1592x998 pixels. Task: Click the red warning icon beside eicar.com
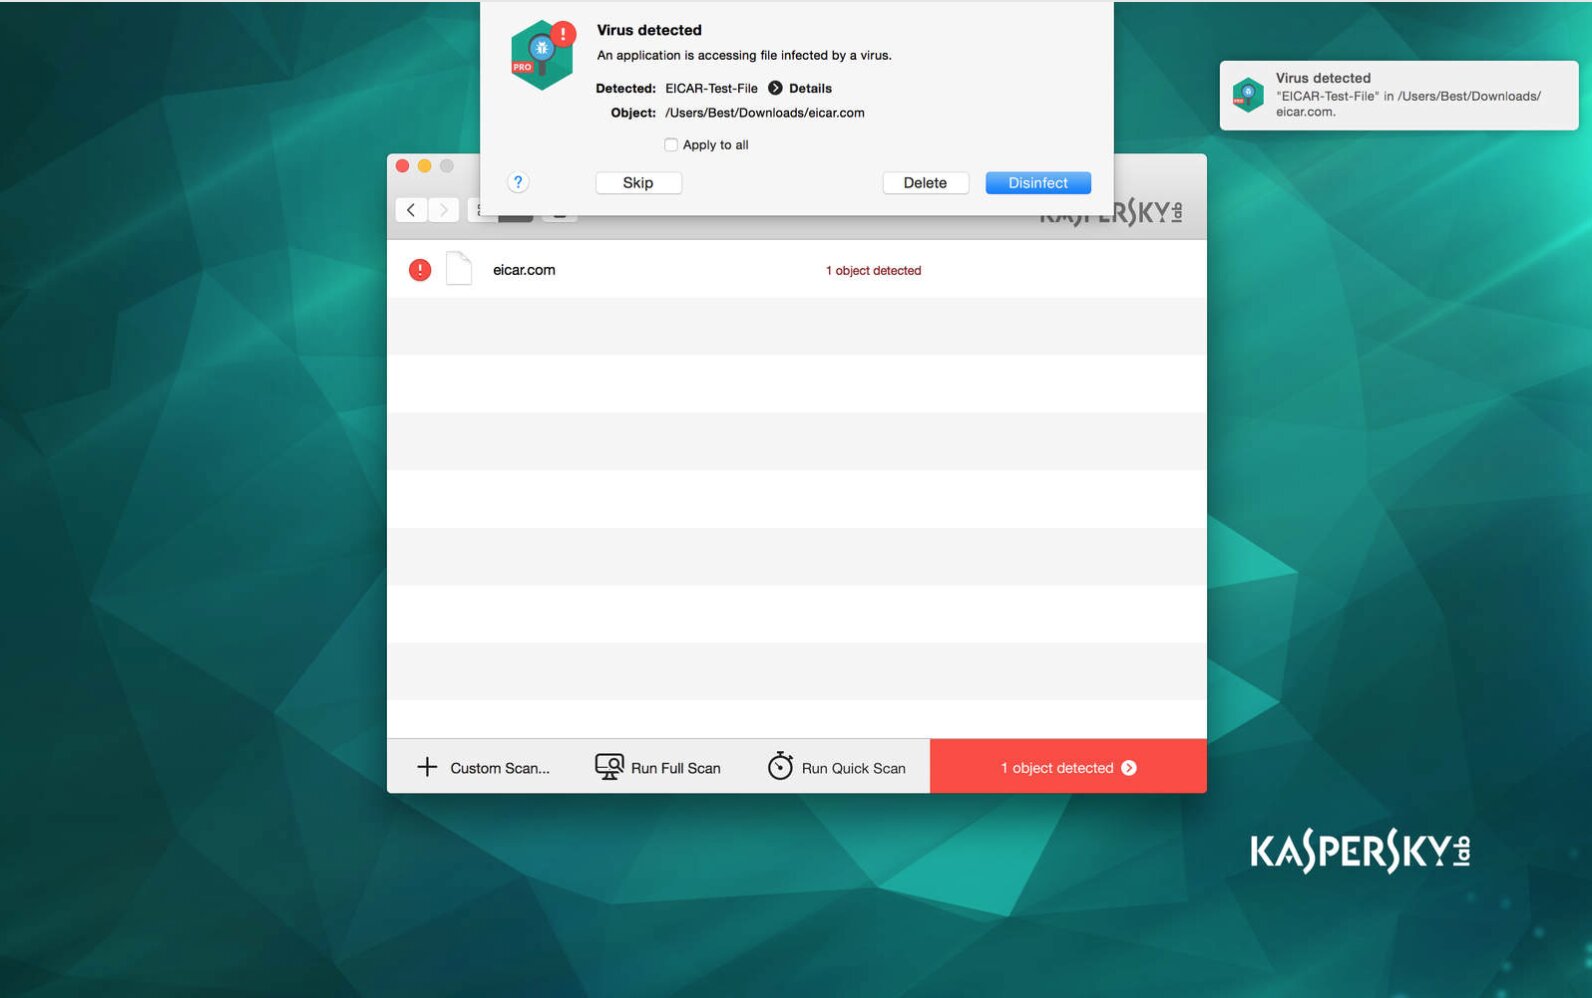point(420,270)
